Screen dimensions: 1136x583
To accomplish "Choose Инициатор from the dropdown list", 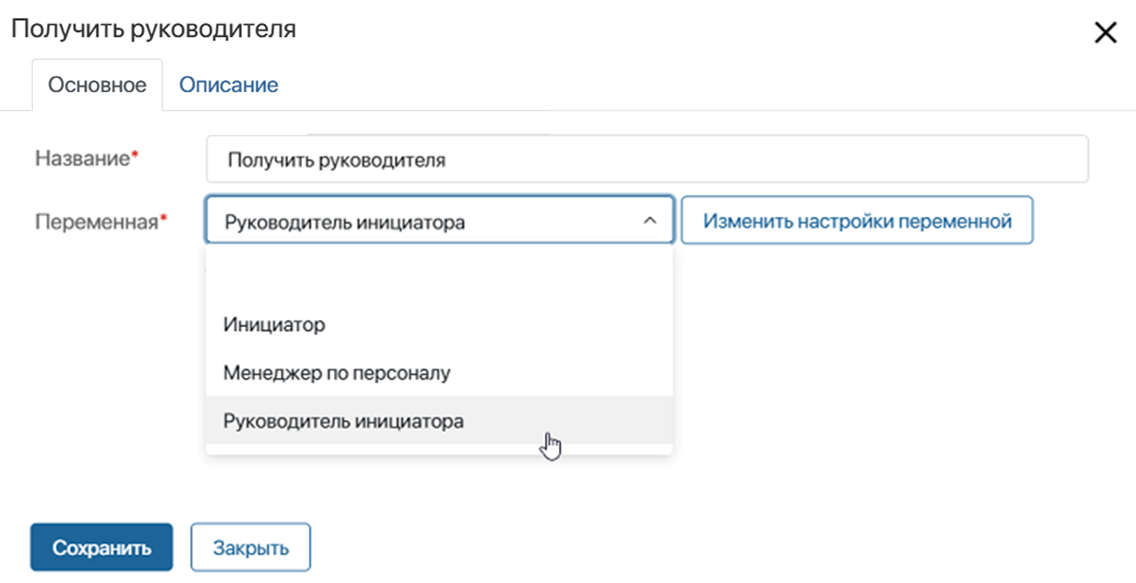I will (440, 324).
